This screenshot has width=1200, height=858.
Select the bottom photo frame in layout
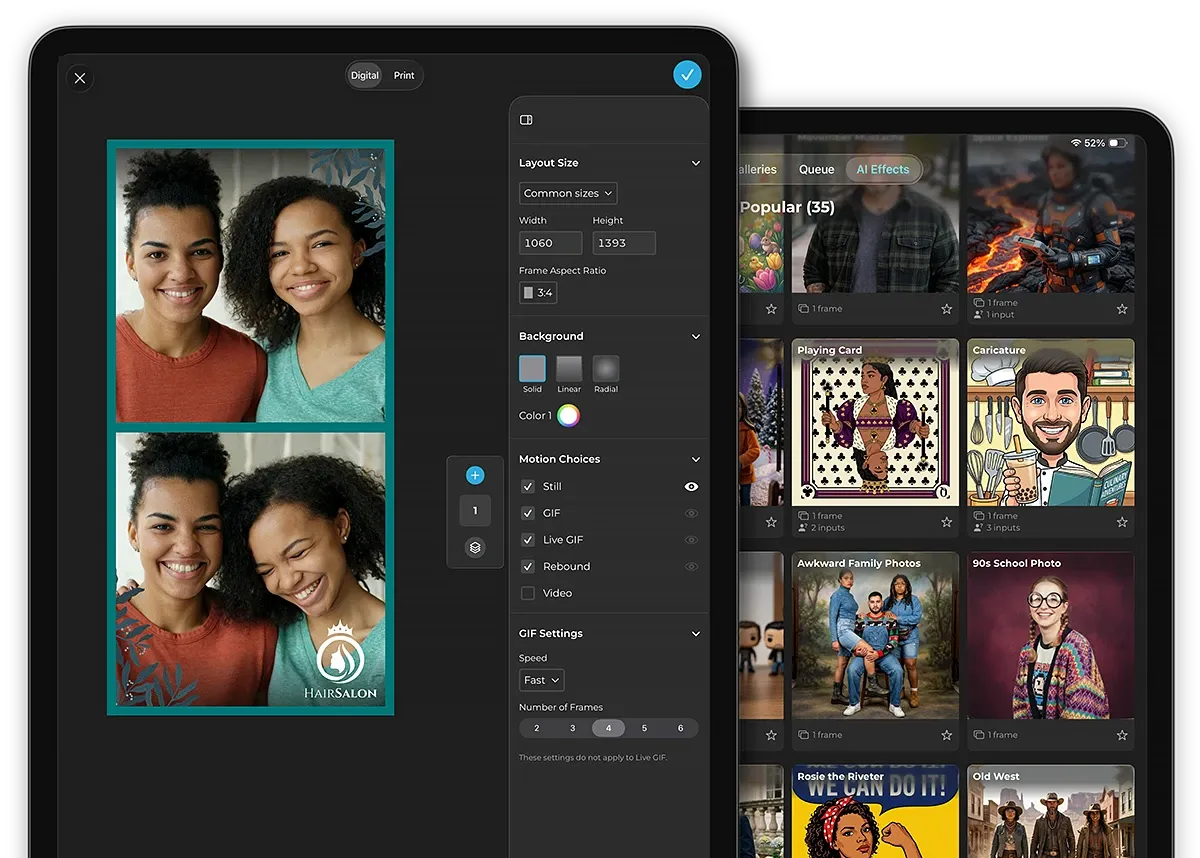click(251, 569)
